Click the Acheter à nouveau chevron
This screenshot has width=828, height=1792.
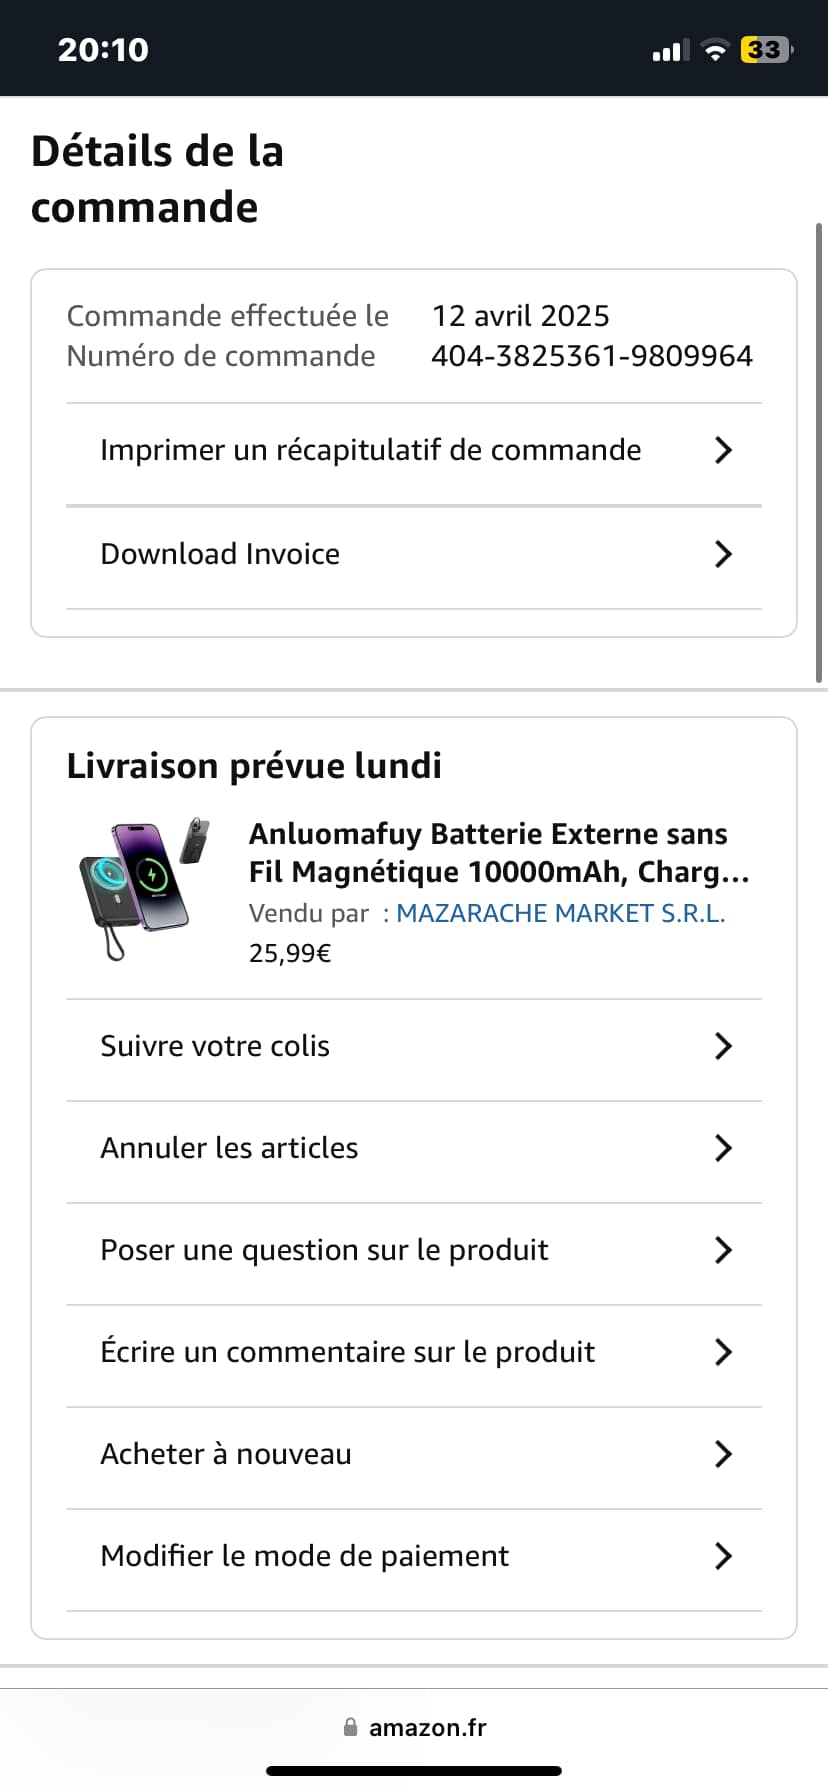[724, 1454]
